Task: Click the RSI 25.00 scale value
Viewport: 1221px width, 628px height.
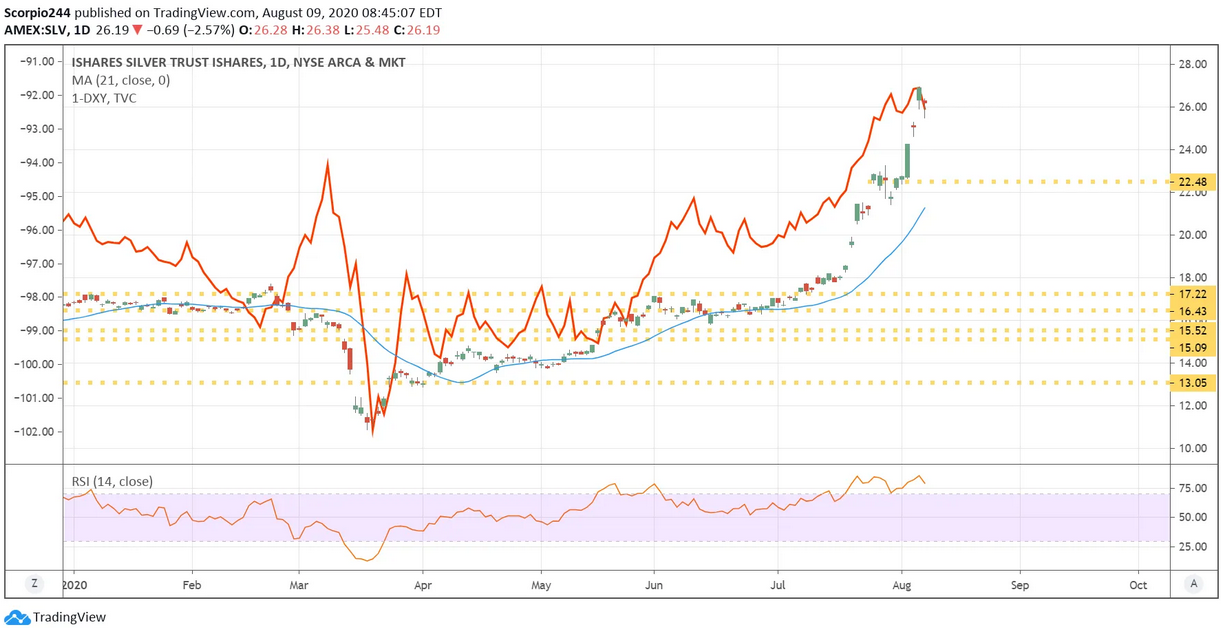Action: click(1192, 547)
